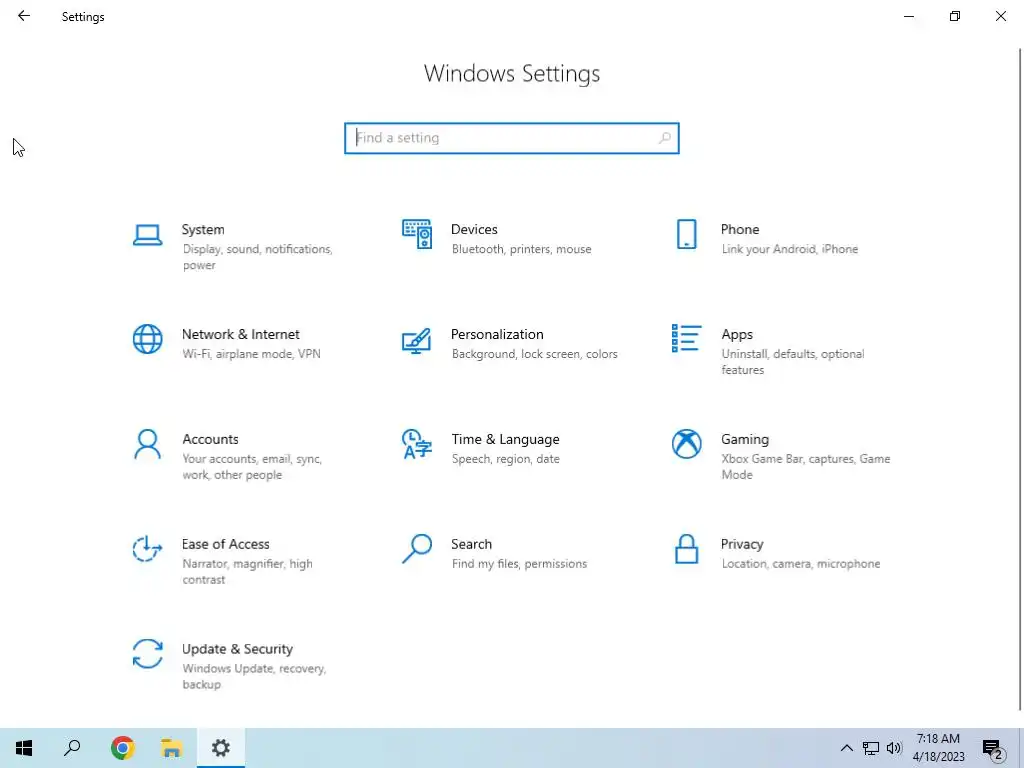This screenshot has height=768, width=1024.
Task: Click 'Wi-Fi, airplane mode, VPN' text
Action: point(251,353)
